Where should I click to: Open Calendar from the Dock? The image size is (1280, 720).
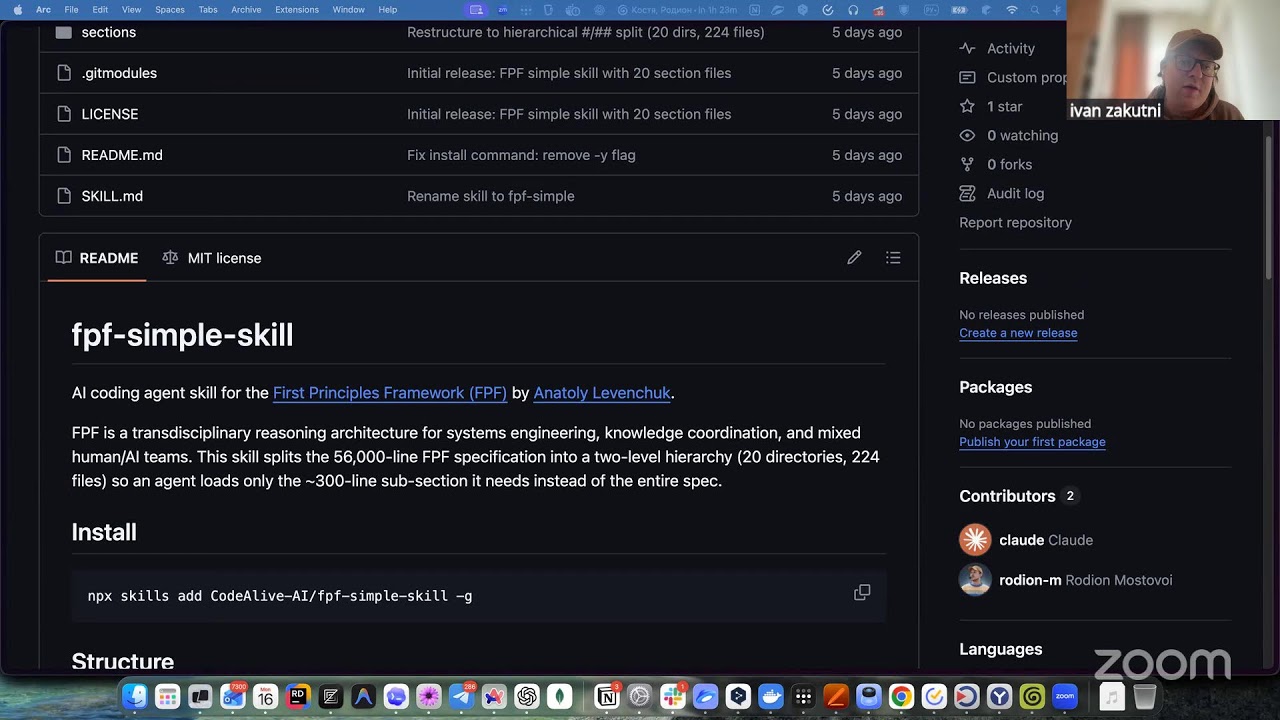[x=265, y=697]
